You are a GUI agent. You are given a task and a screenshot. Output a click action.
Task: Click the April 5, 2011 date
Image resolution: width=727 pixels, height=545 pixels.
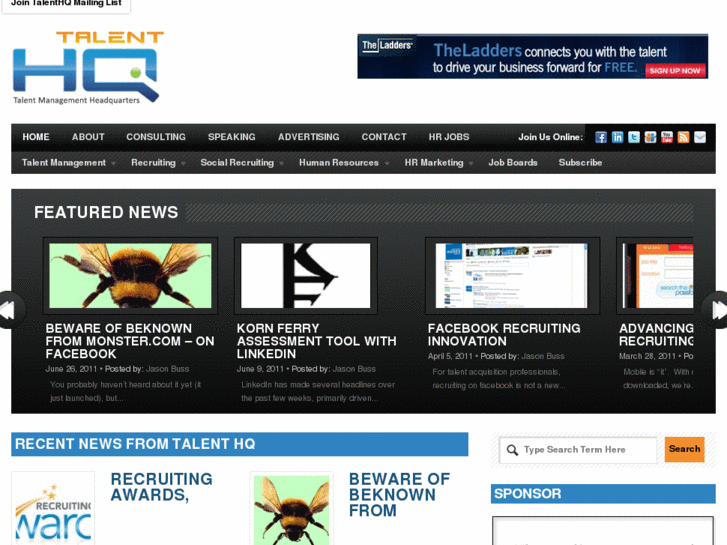[x=450, y=356]
